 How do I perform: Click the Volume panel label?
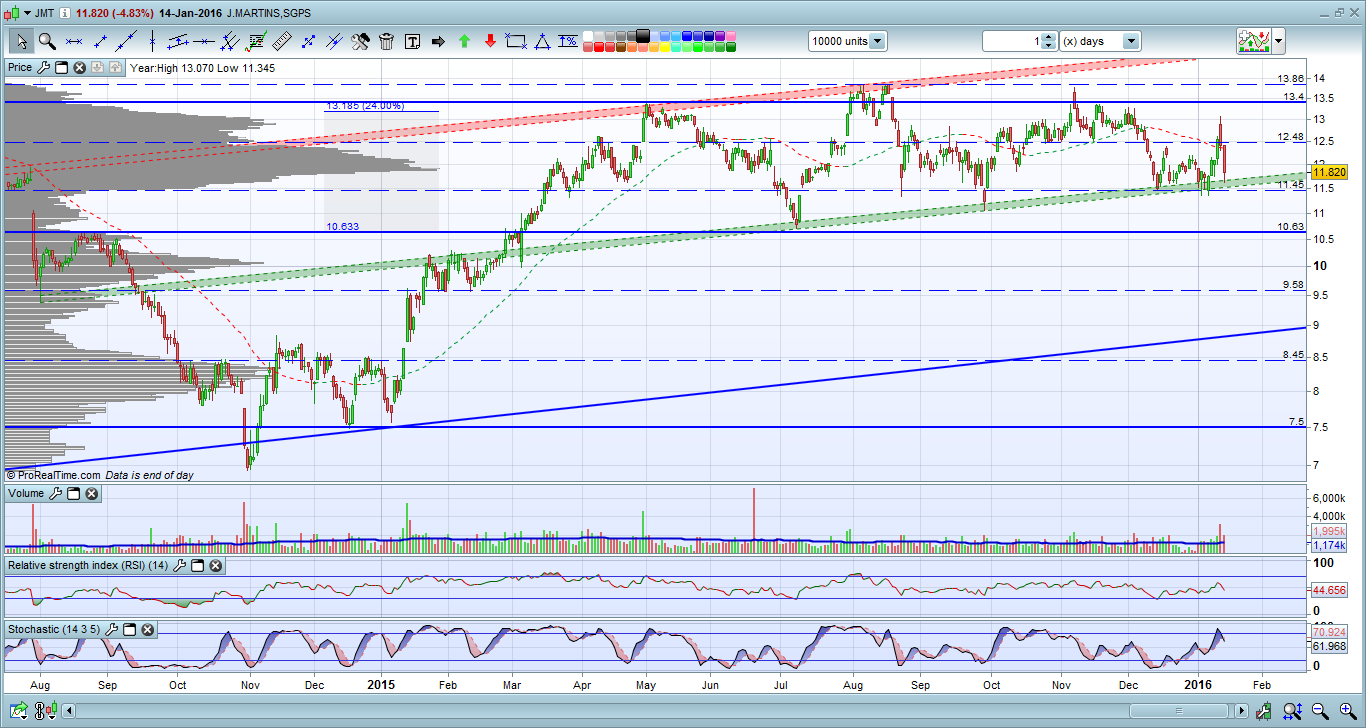(26, 494)
